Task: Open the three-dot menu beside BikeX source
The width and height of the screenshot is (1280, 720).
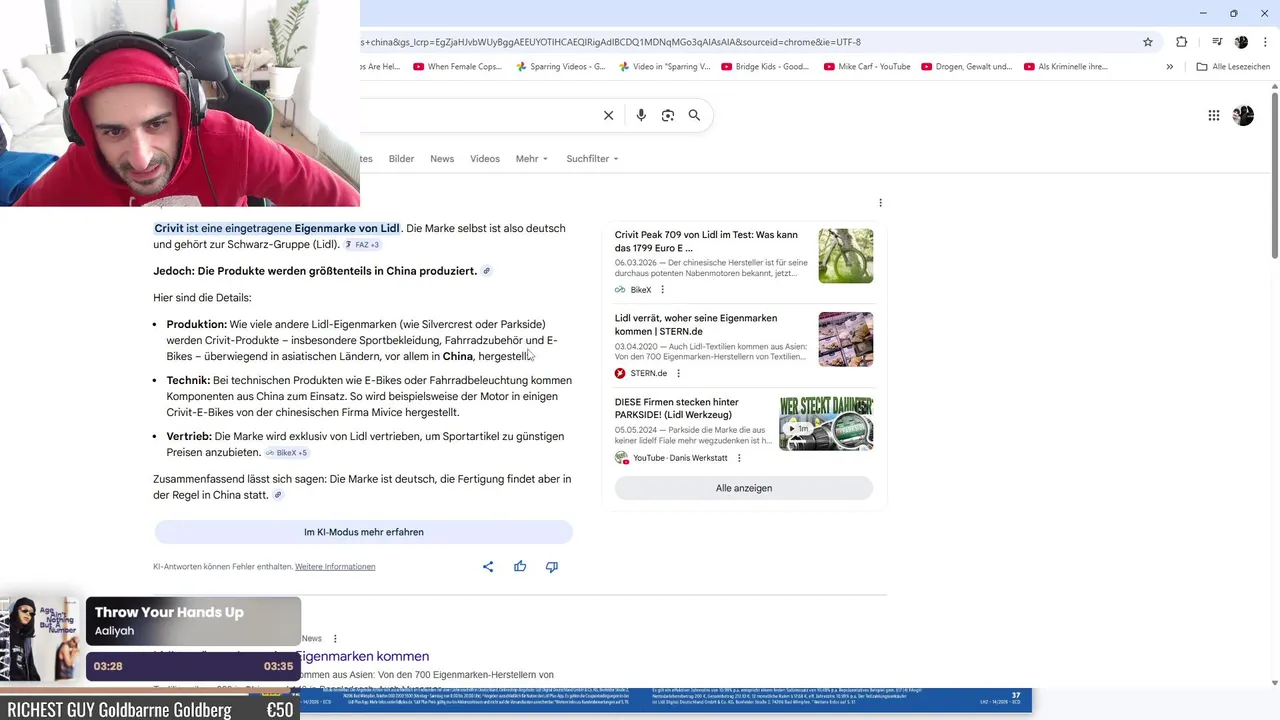Action: pos(662,290)
